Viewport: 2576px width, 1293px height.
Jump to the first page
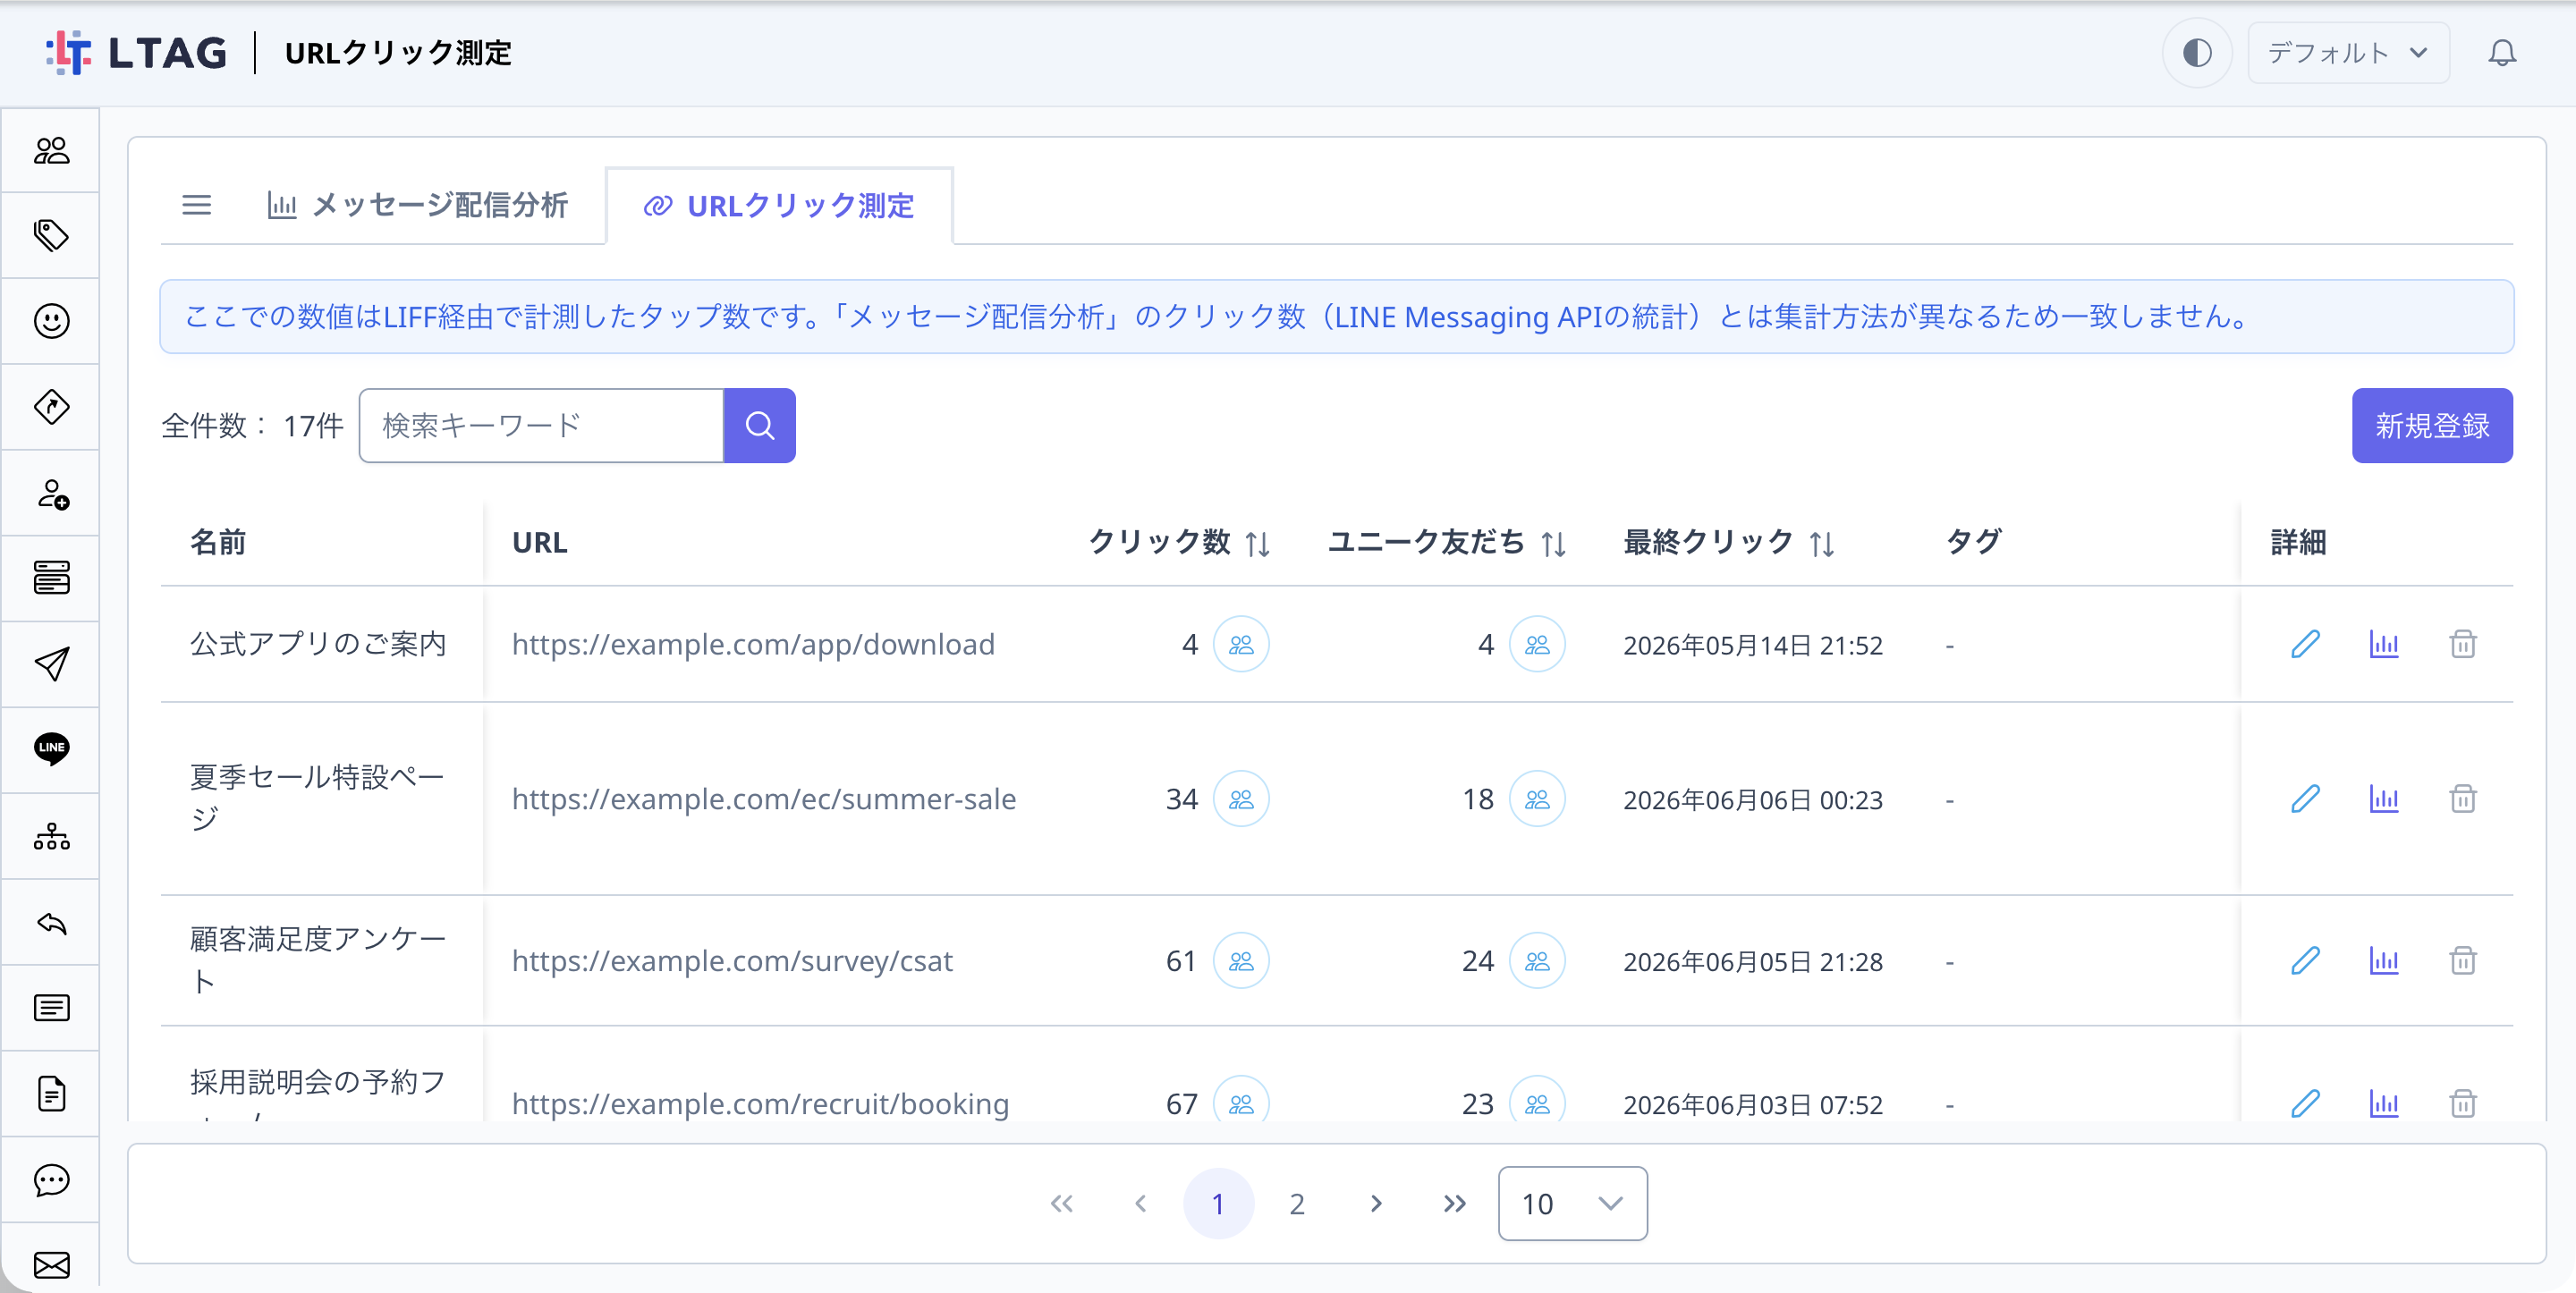click(1062, 1204)
